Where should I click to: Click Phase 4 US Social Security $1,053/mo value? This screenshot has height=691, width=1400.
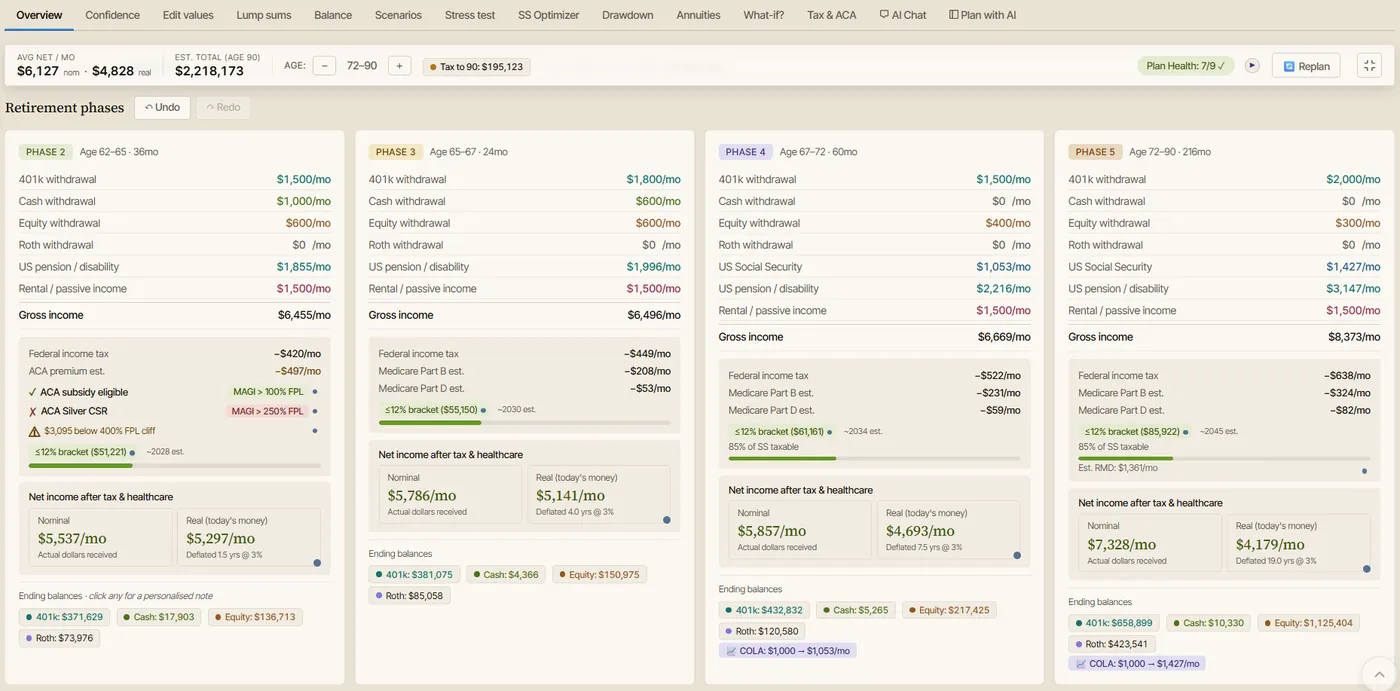[1003, 267]
